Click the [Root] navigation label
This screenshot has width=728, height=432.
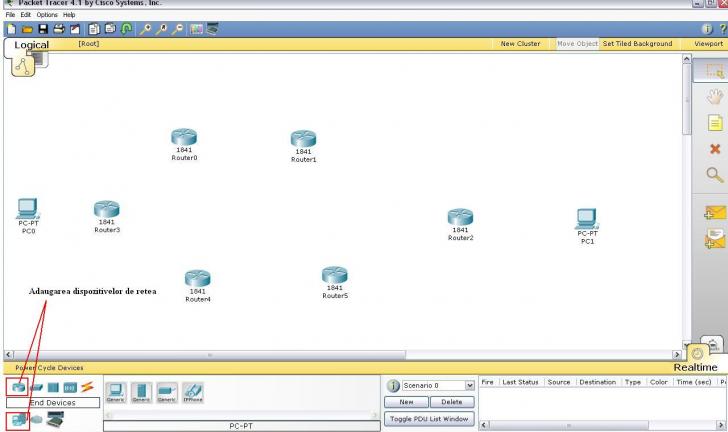88,44
